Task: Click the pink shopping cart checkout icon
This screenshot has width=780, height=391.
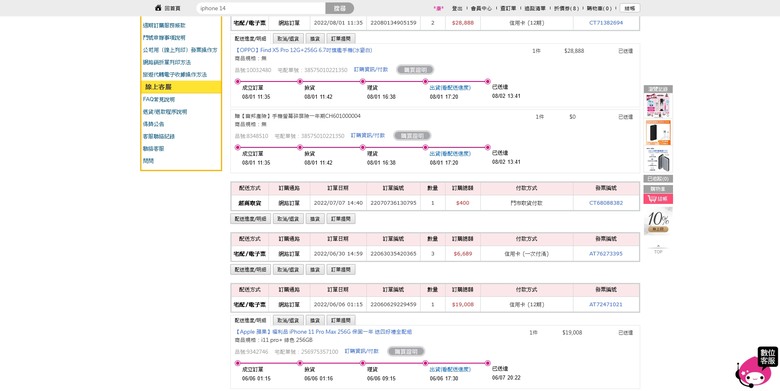Action: point(658,199)
